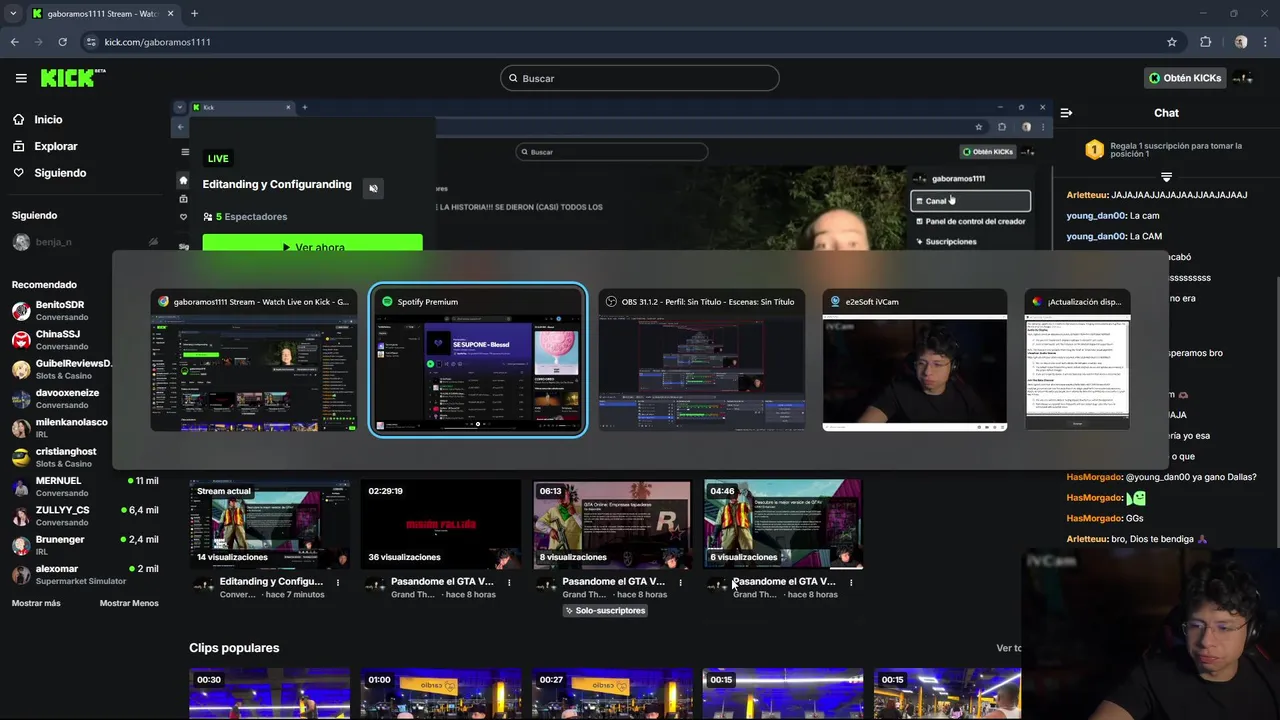Open benja_n followed channel
1280x720 pixels.
53,242
